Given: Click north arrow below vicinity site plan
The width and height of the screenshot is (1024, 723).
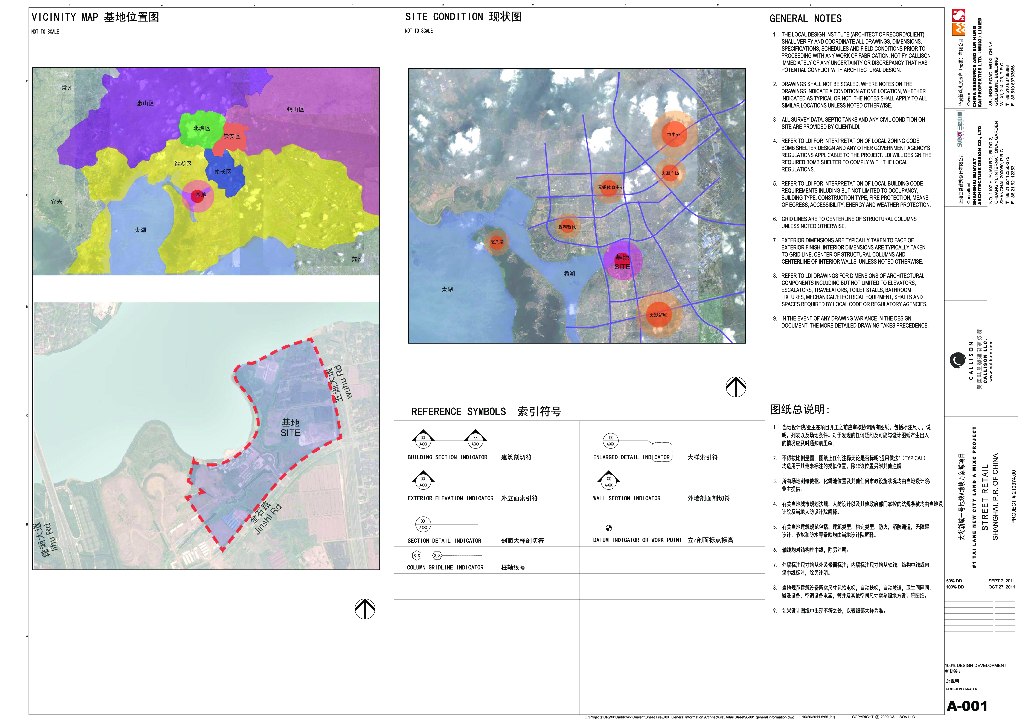Looking at the screenshot, I should [x=365, y=608].
